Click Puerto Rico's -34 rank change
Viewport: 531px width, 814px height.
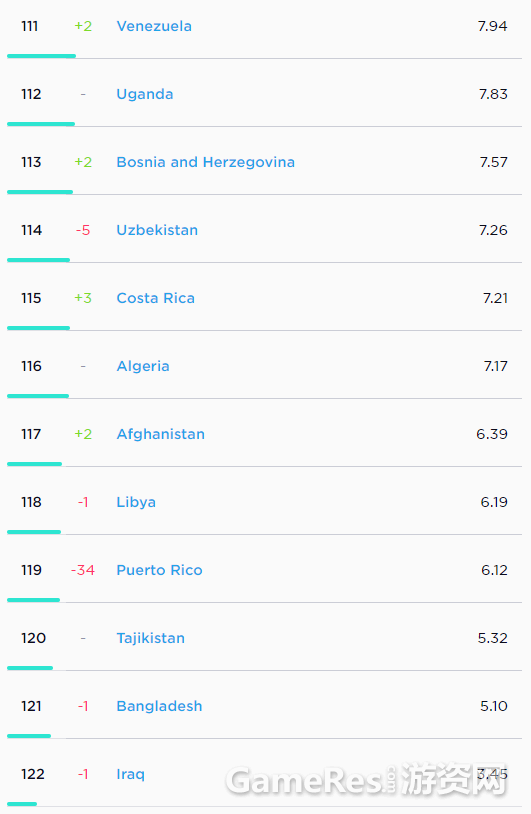pyautogui.click(x=83, y=570)
